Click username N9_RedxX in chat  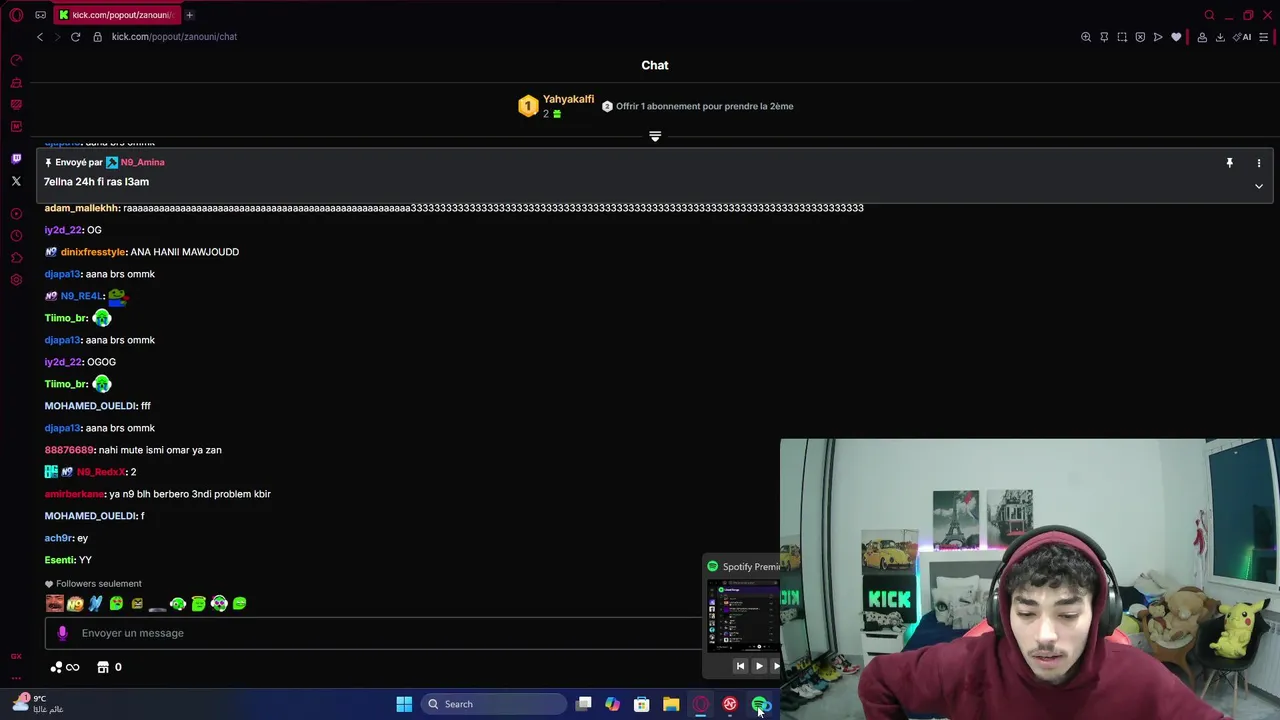(102, 472)
